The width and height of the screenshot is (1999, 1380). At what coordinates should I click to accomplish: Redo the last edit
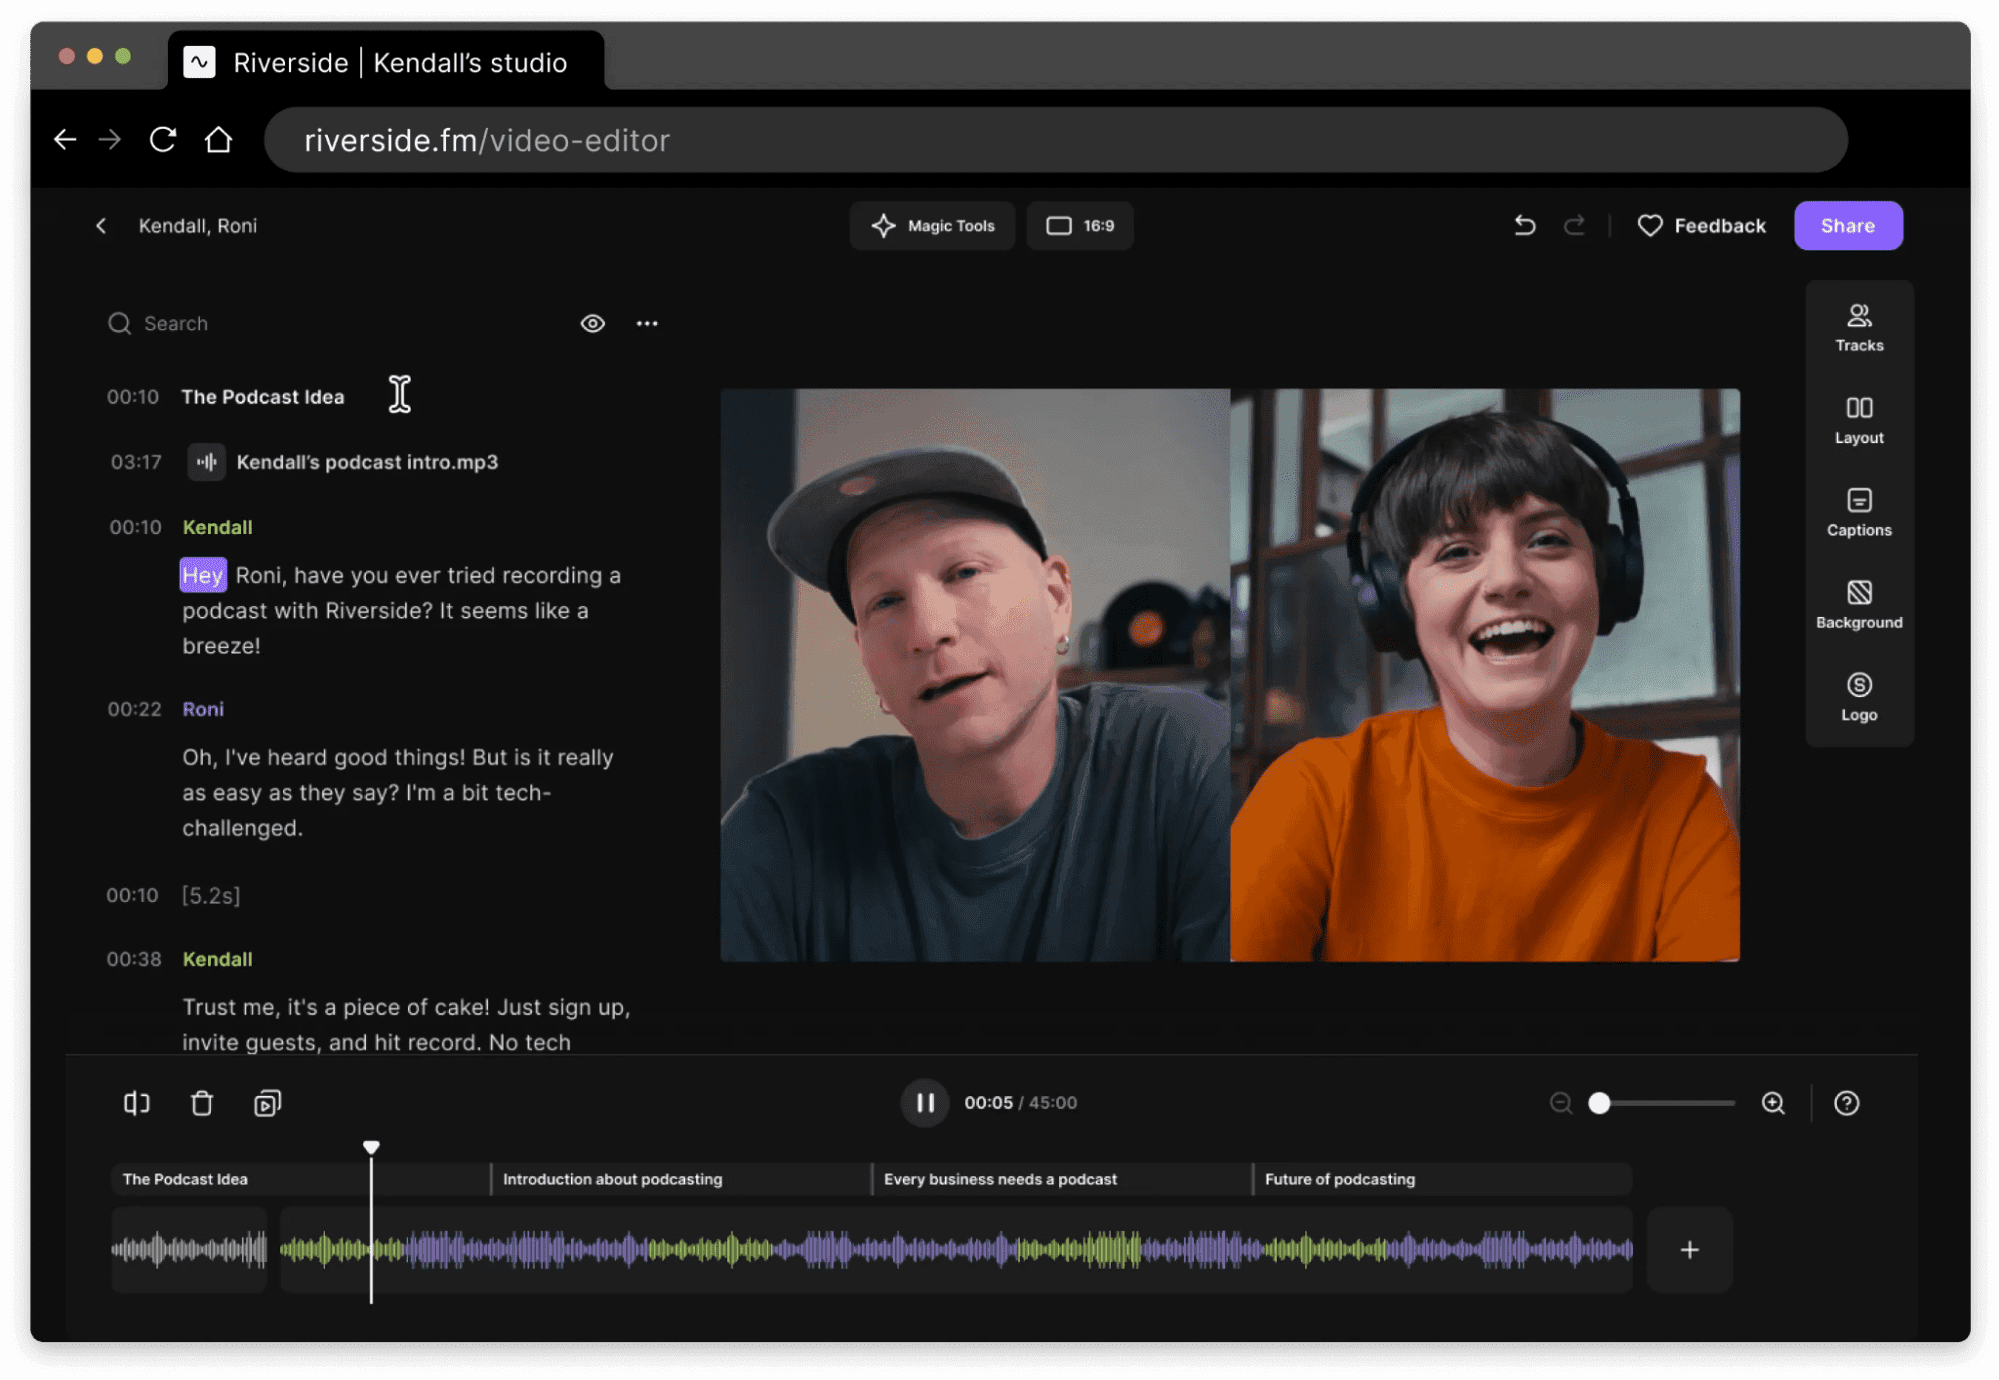click(x=1574, y=225)
